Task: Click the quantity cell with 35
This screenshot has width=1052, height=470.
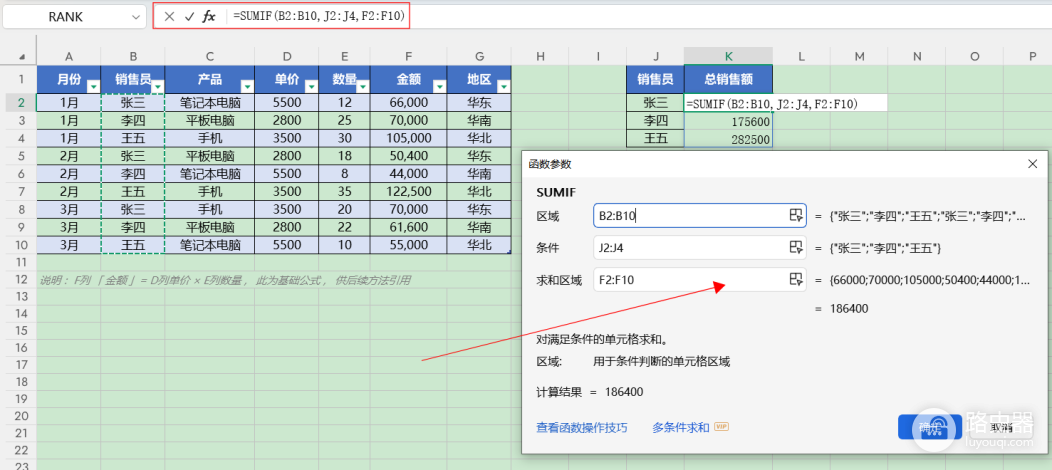Action: (344, 191)
